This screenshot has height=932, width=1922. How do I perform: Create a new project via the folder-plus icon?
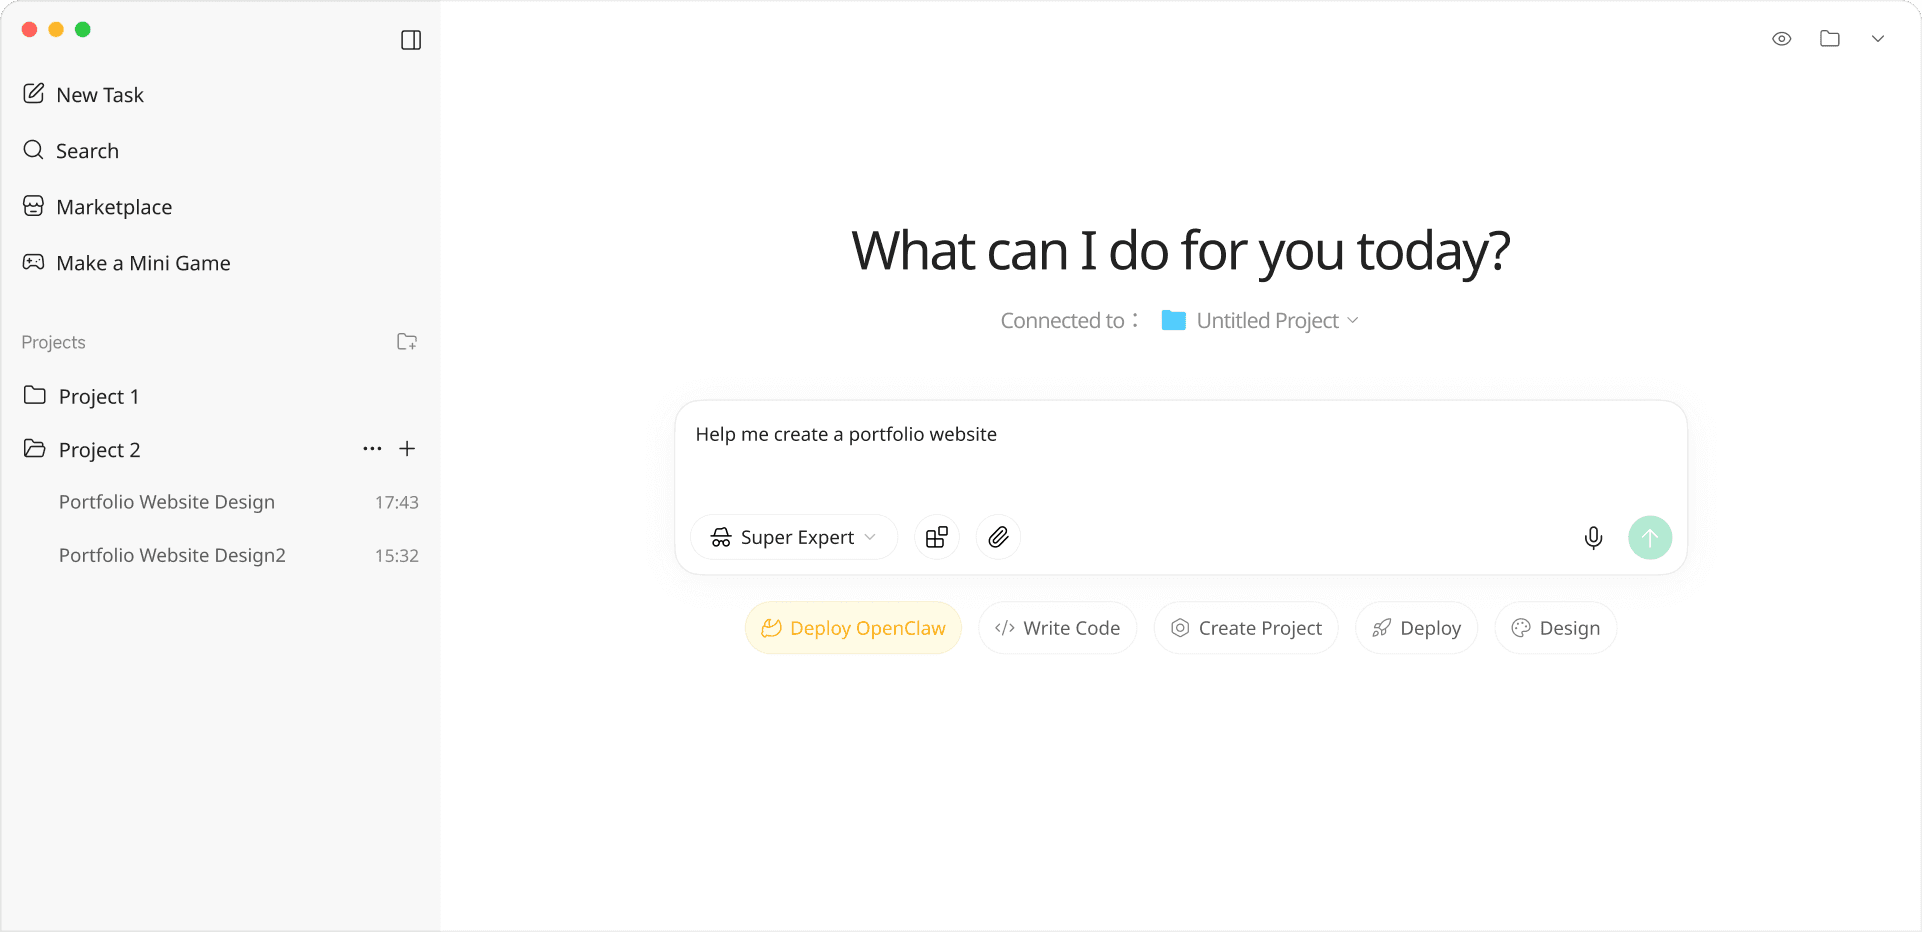[x=406, y=341]
